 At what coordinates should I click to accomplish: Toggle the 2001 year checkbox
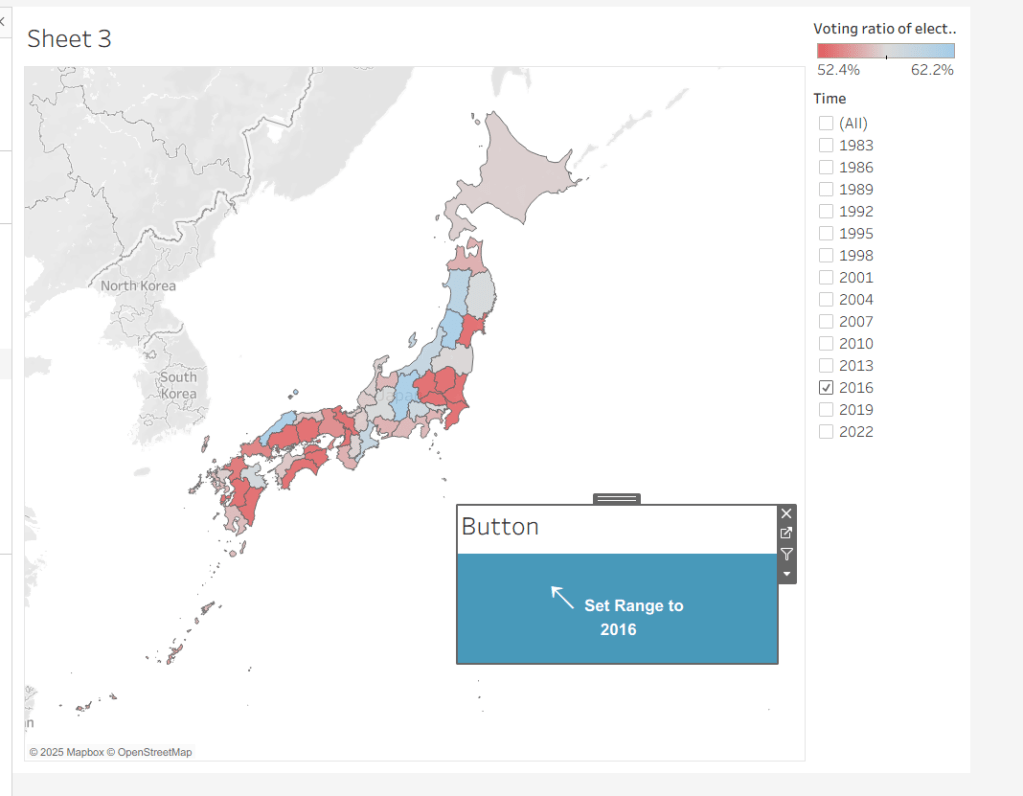(x=826, y=277)
